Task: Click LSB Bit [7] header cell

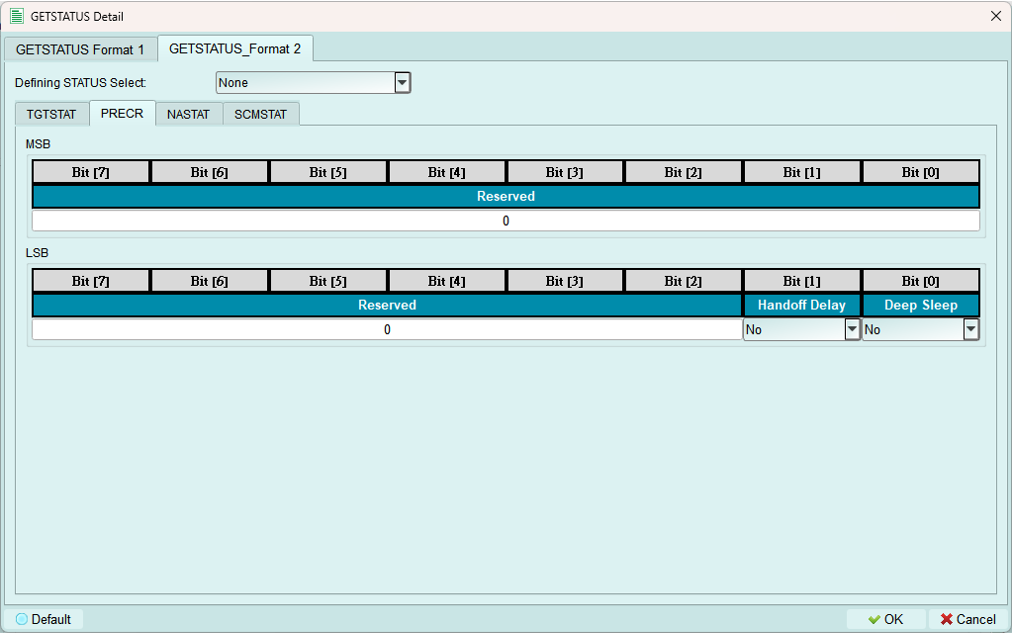Action: point(91,281)
